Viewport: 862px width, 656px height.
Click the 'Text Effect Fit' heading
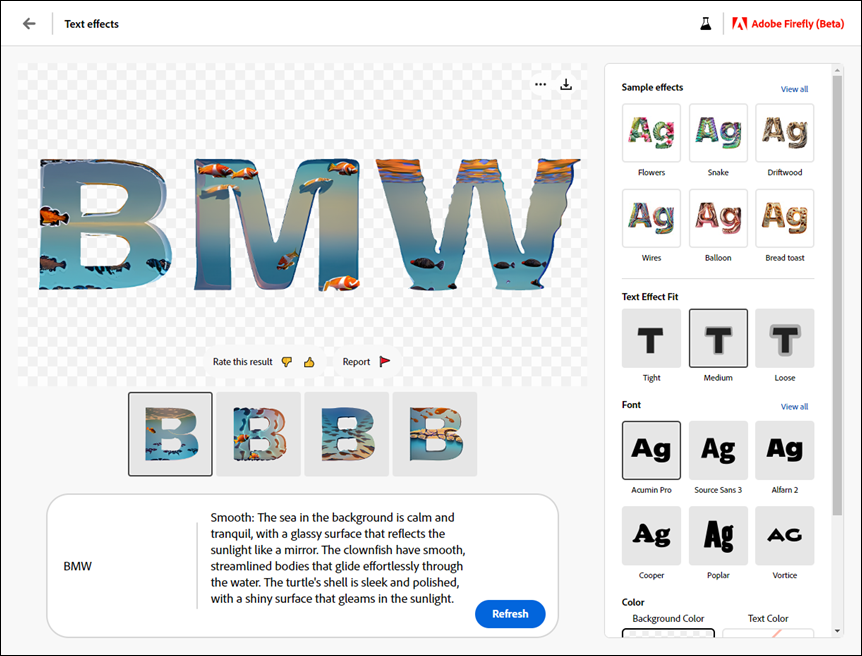pyautogui.click(x=650, y=297)
